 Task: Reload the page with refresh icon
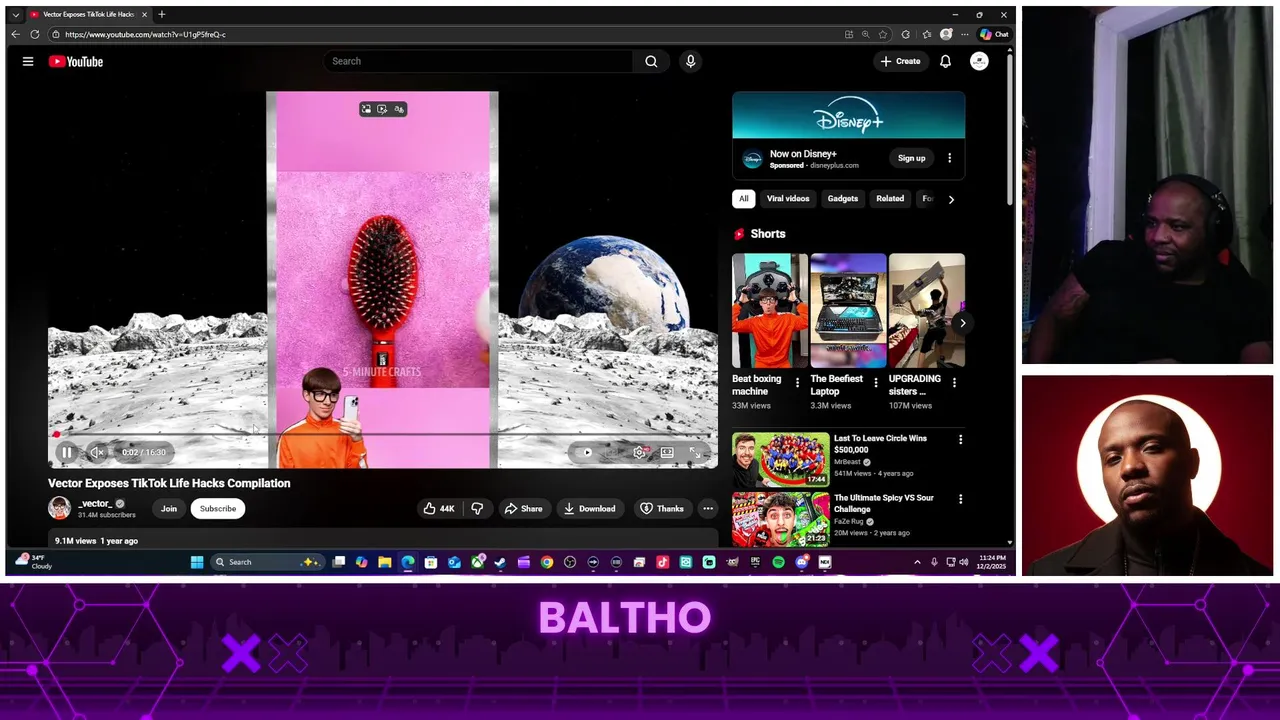(35, 34)
